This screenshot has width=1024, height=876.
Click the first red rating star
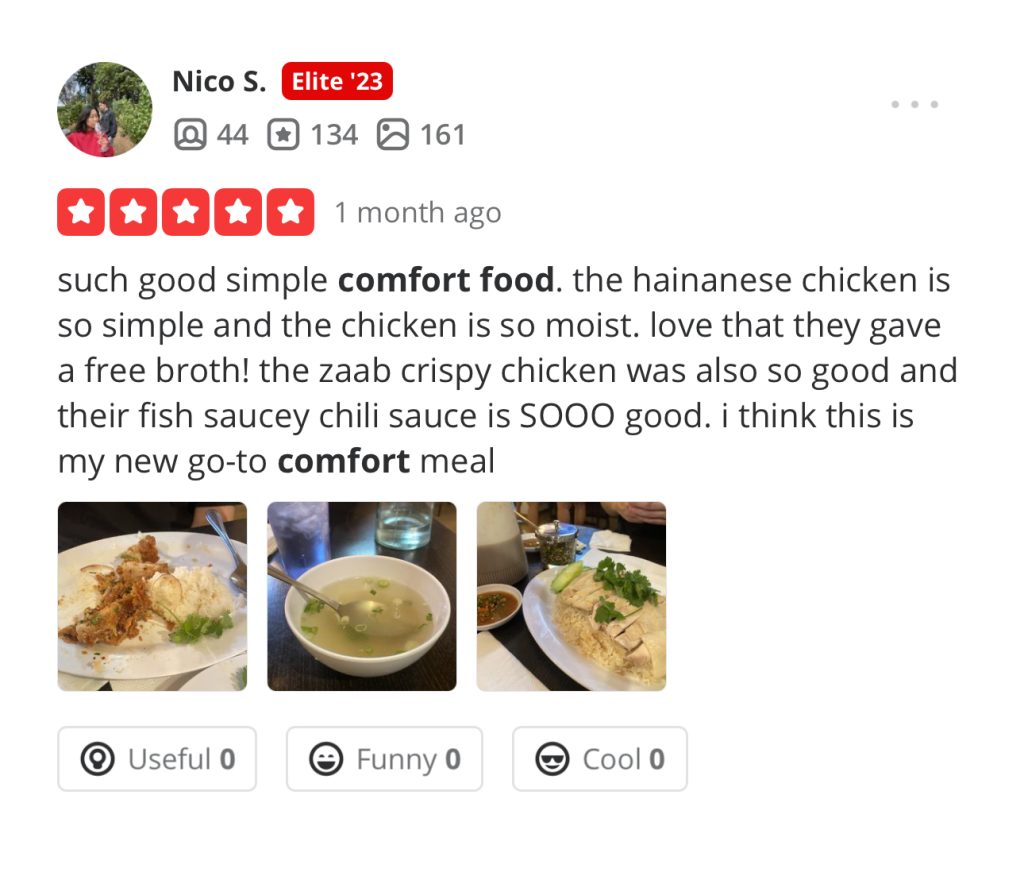[81, 212]
